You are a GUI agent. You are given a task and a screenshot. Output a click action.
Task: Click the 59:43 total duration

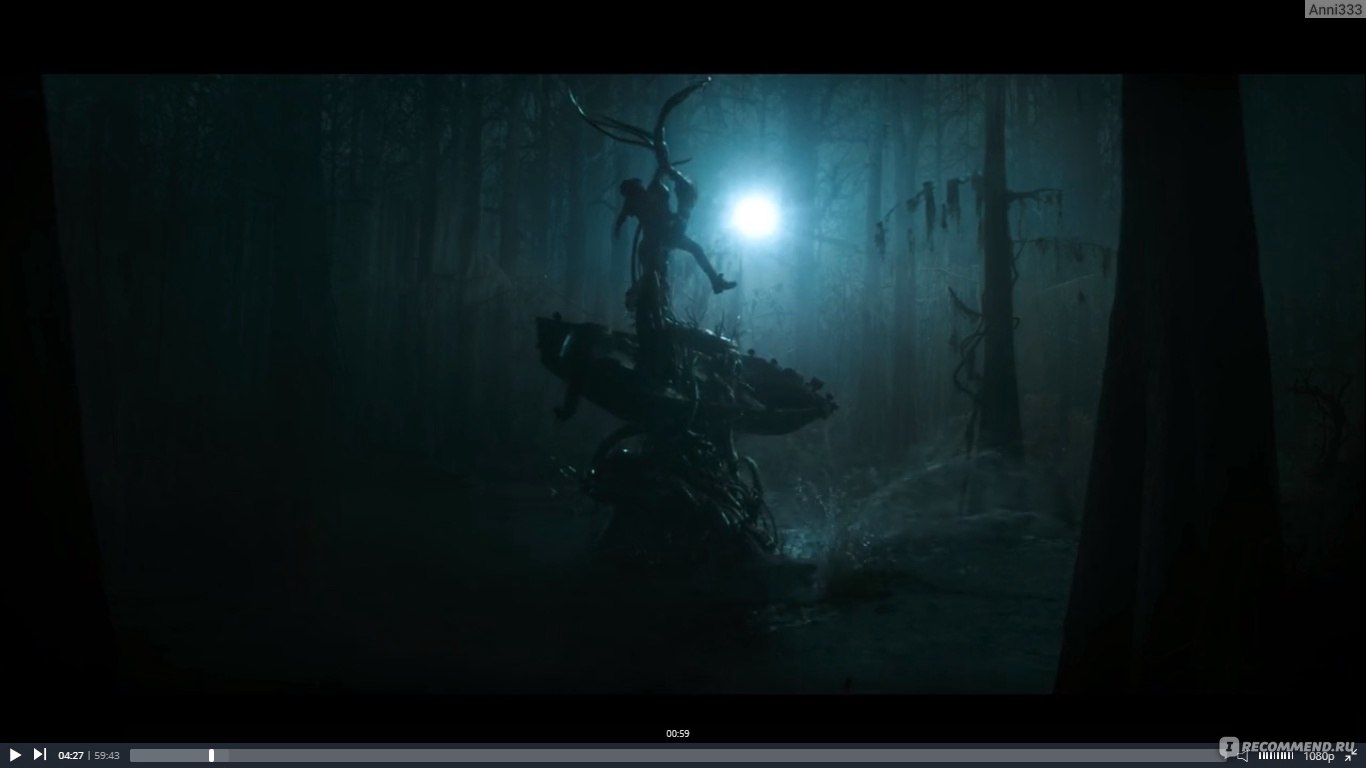(x=107, y=756)
